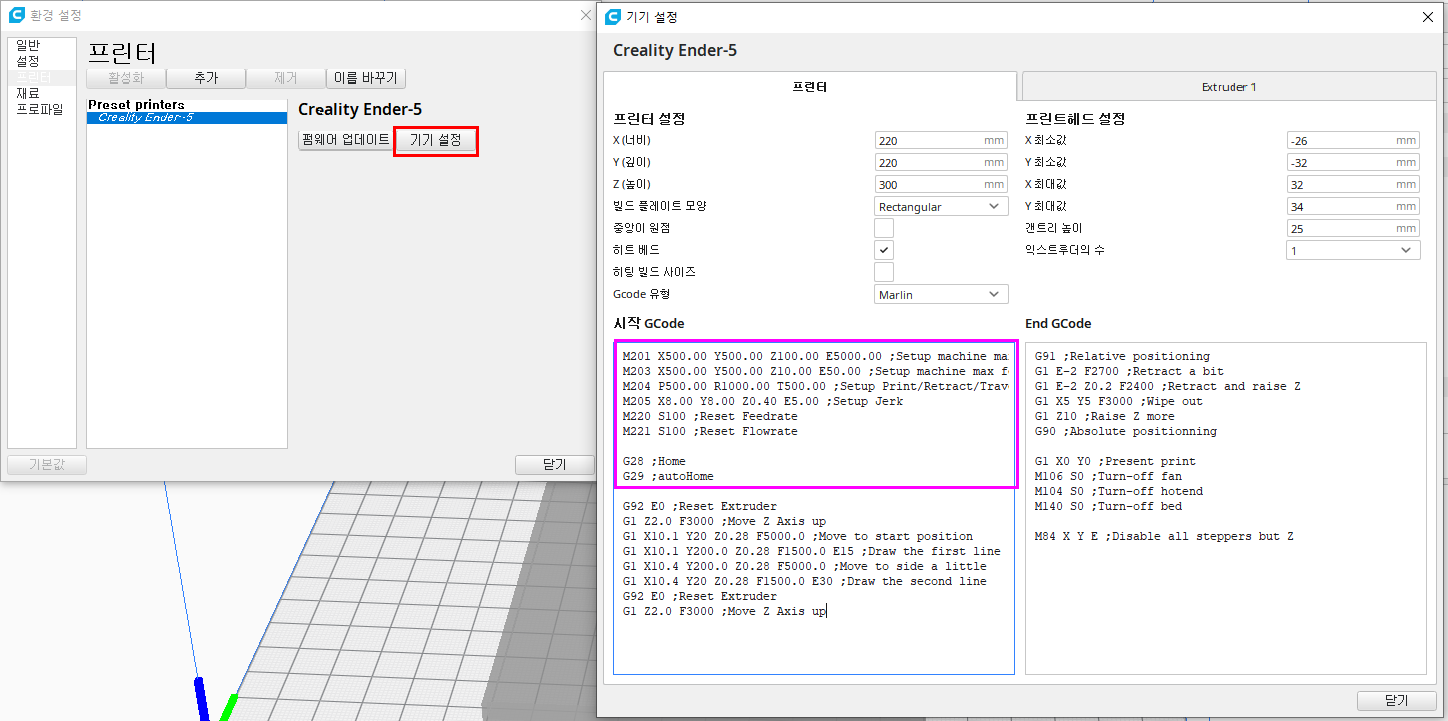The image size is (1448, 721).
Task: Click 닫기 in the 환경 설정 window
Action: pyautogui.click(x=555, y=465)
